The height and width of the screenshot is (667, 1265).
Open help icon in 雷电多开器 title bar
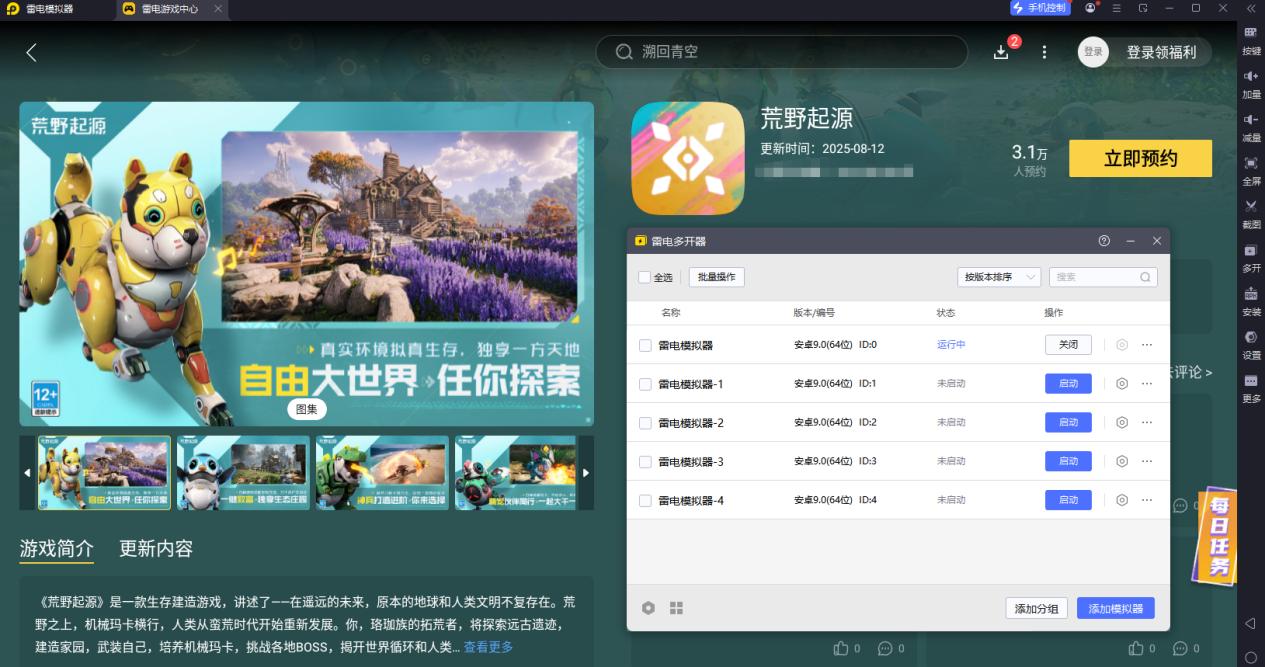click(1104, 241)
